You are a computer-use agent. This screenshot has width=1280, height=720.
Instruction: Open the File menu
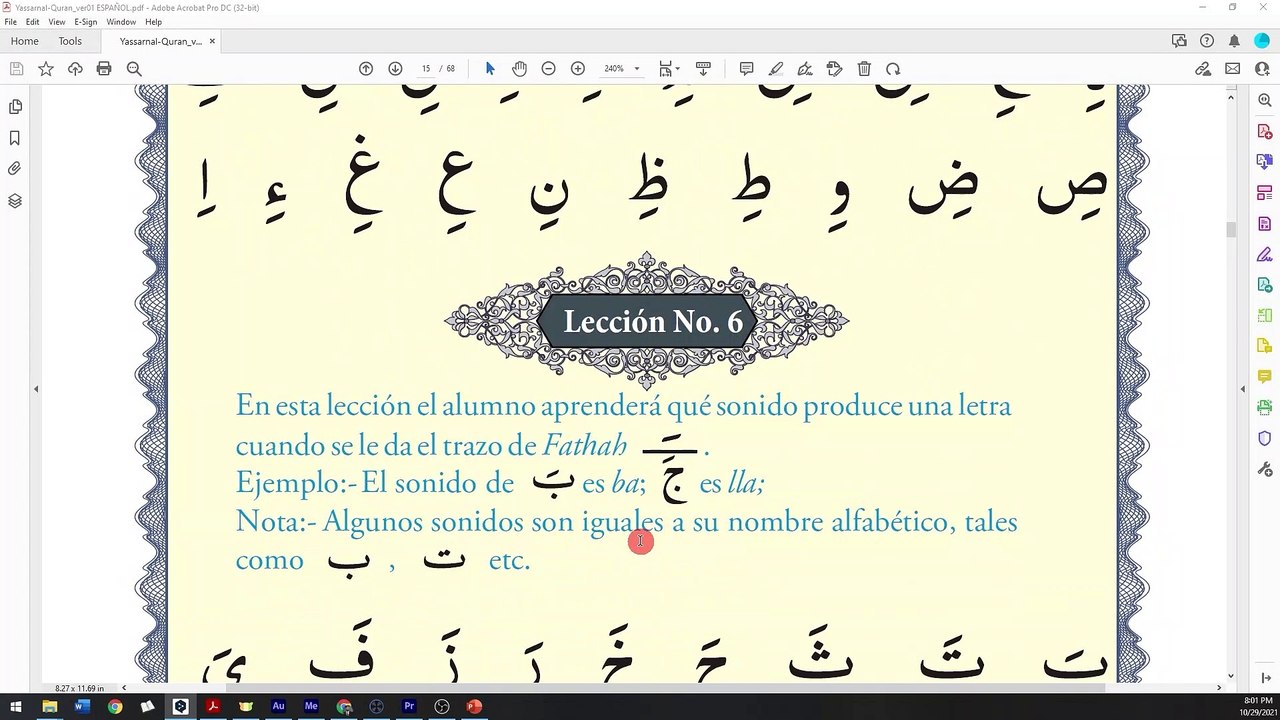click(x=10, y=22)
